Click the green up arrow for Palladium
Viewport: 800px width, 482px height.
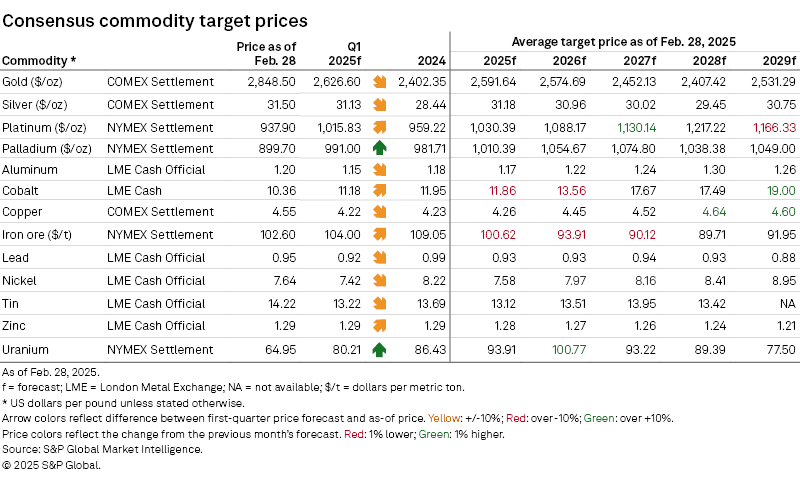pos(380,149)
